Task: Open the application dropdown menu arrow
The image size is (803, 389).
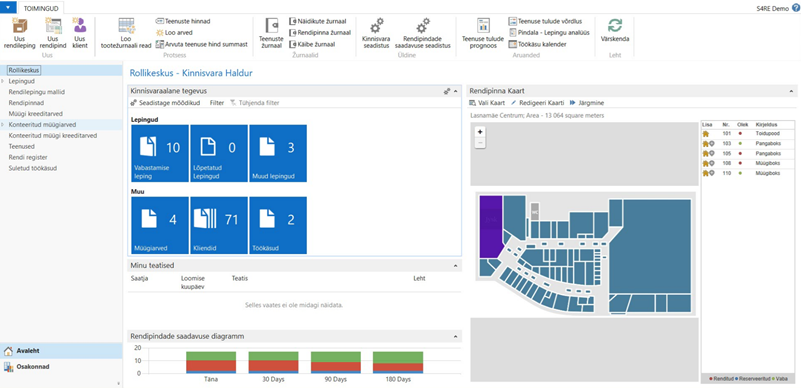Action: point(8,7)
